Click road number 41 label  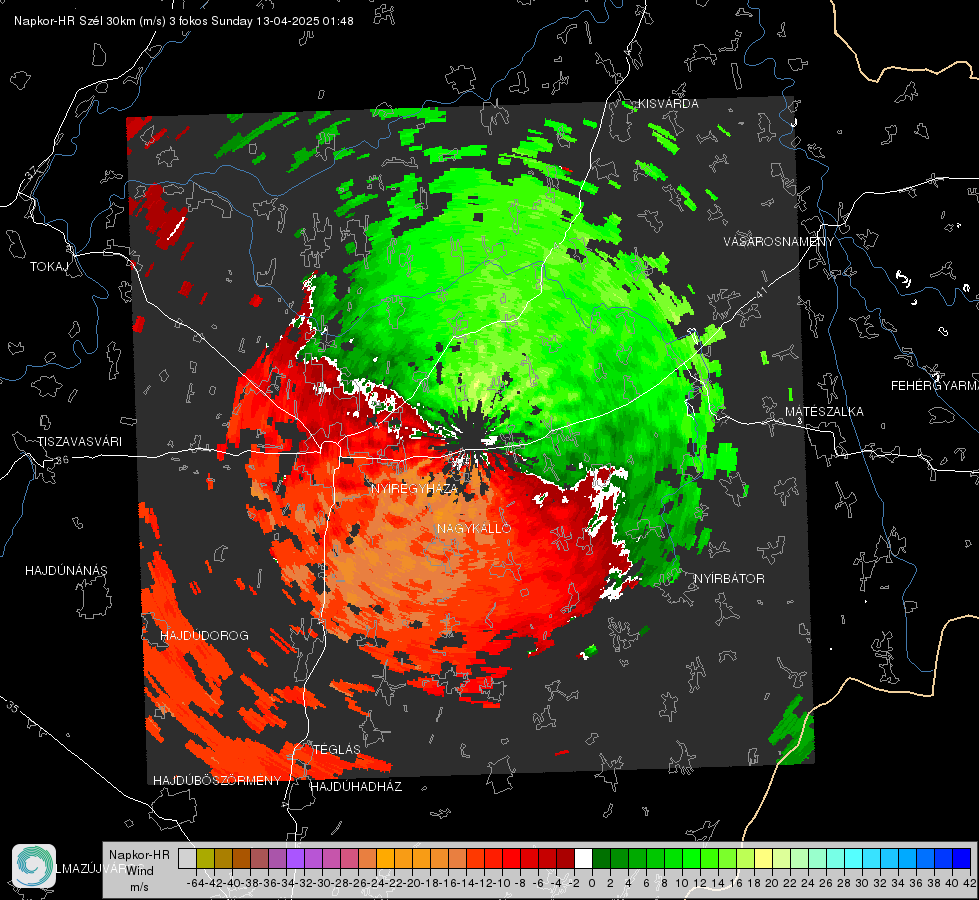point(761,292)
